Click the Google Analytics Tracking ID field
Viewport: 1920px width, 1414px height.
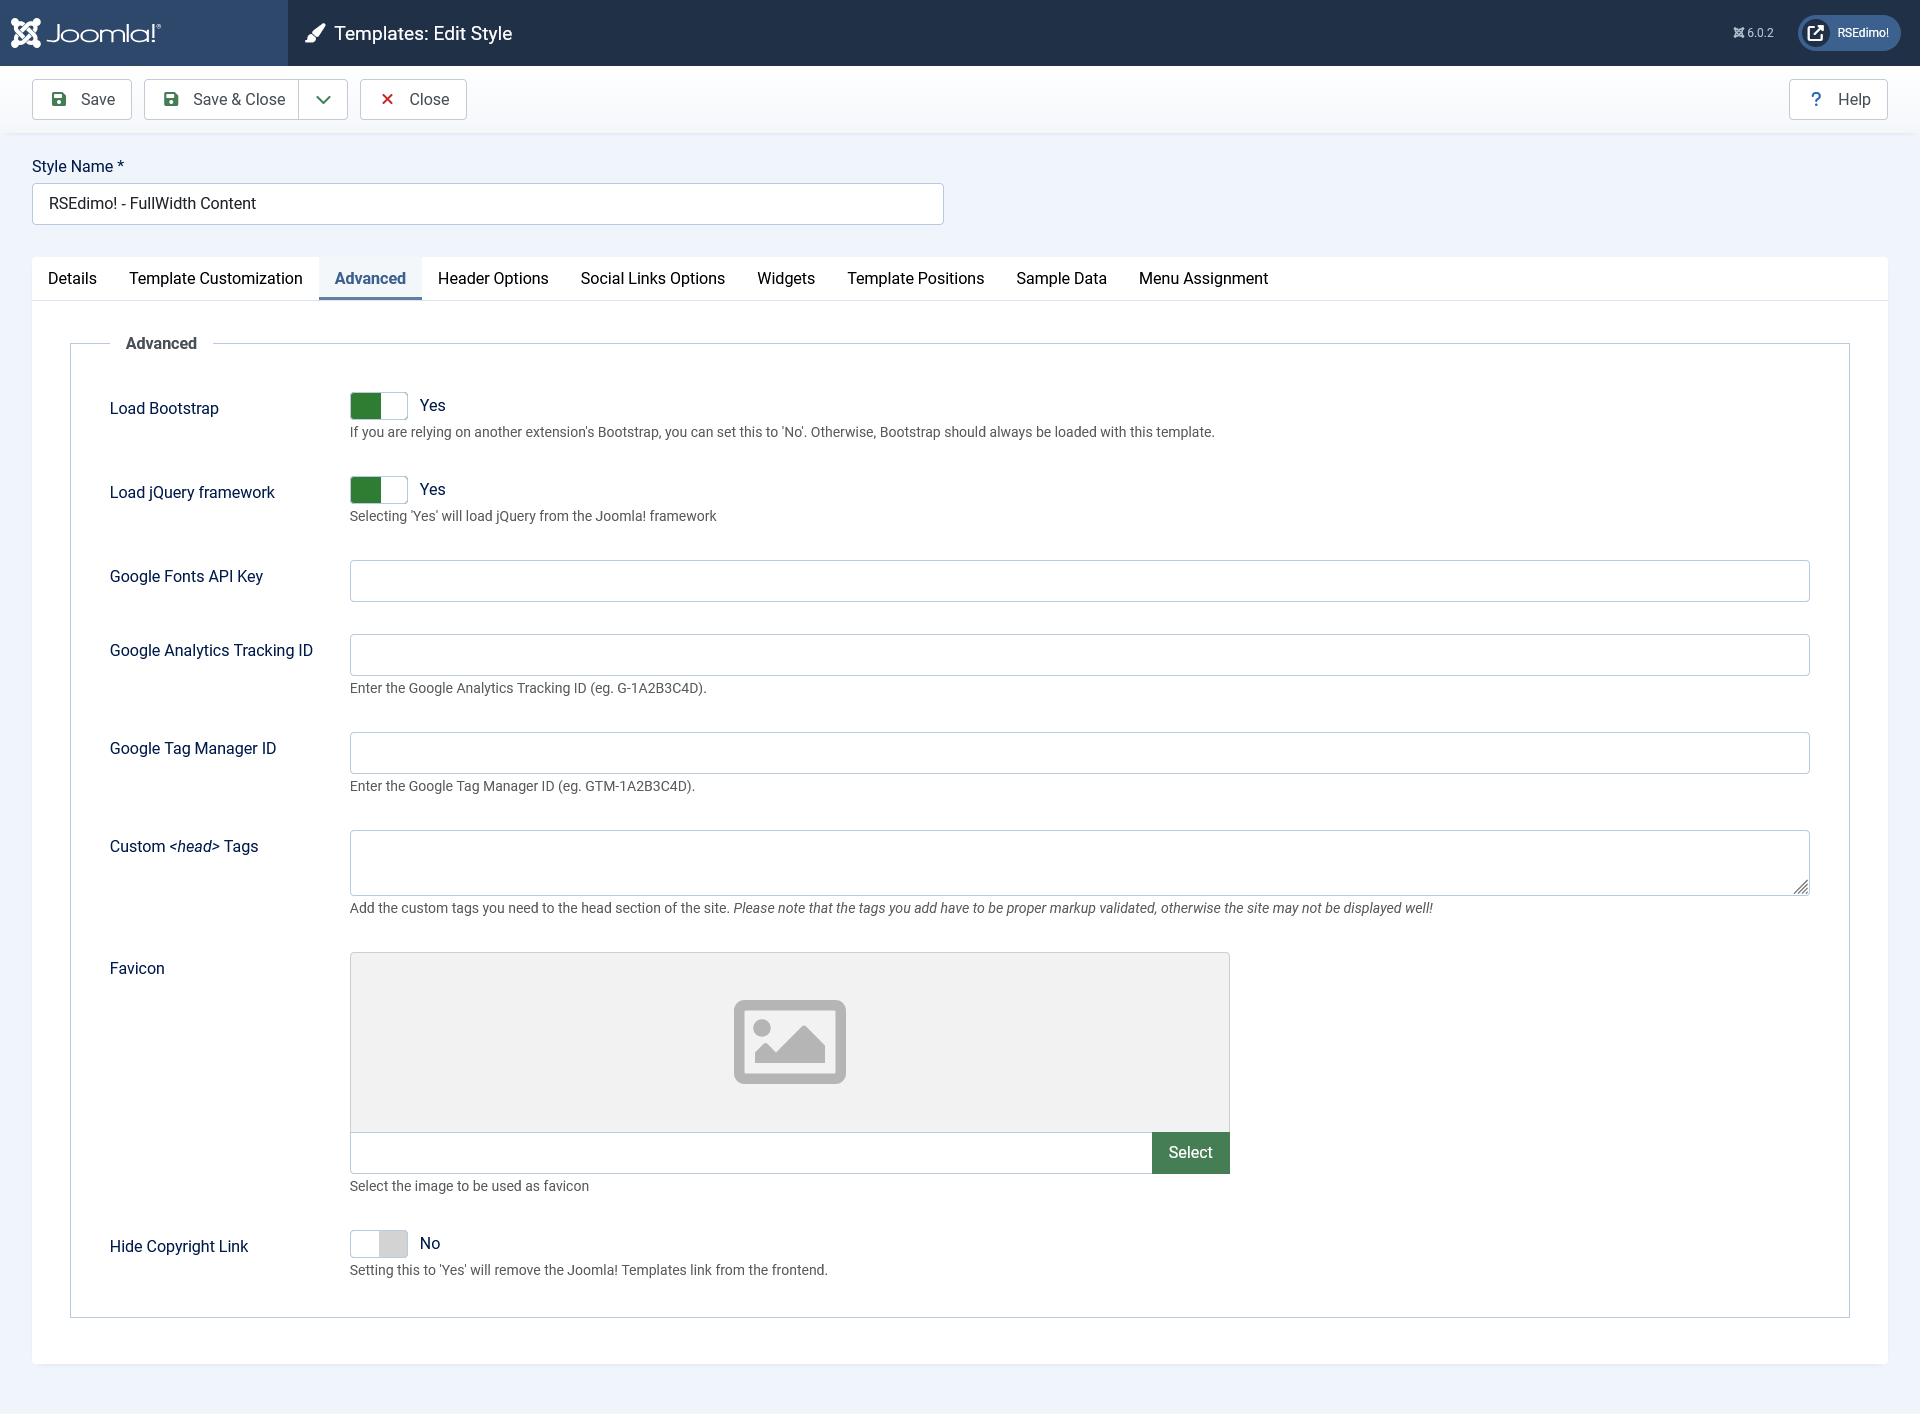(1079, 655)
